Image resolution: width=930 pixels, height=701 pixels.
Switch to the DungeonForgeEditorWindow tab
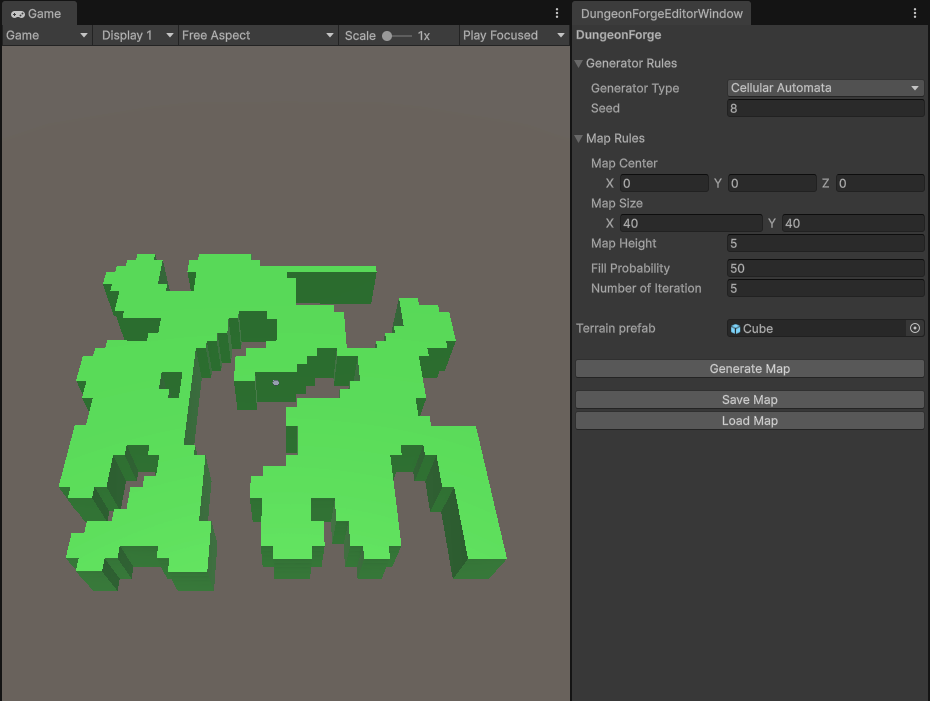coord(661,14)
